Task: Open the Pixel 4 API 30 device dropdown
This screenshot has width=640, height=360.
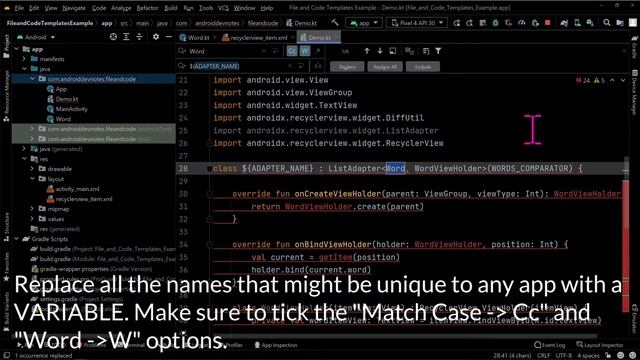Action: pos(417,23)
